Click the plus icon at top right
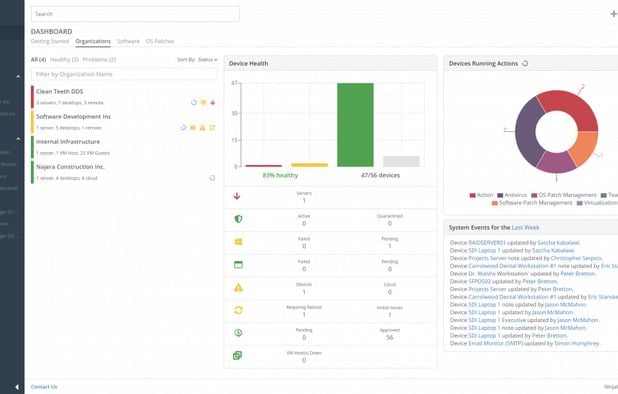618x394 pixels. click(x=614, y=14)
